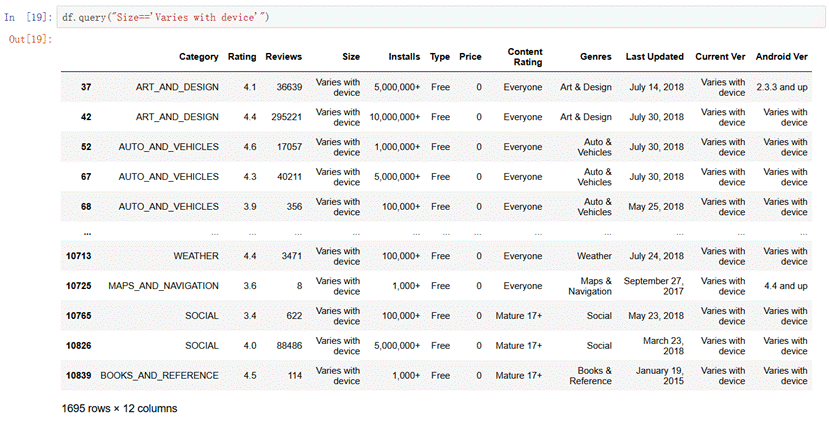Select row index 52
The width and height of the screenshot is (829, 425).
pos(86,147)
